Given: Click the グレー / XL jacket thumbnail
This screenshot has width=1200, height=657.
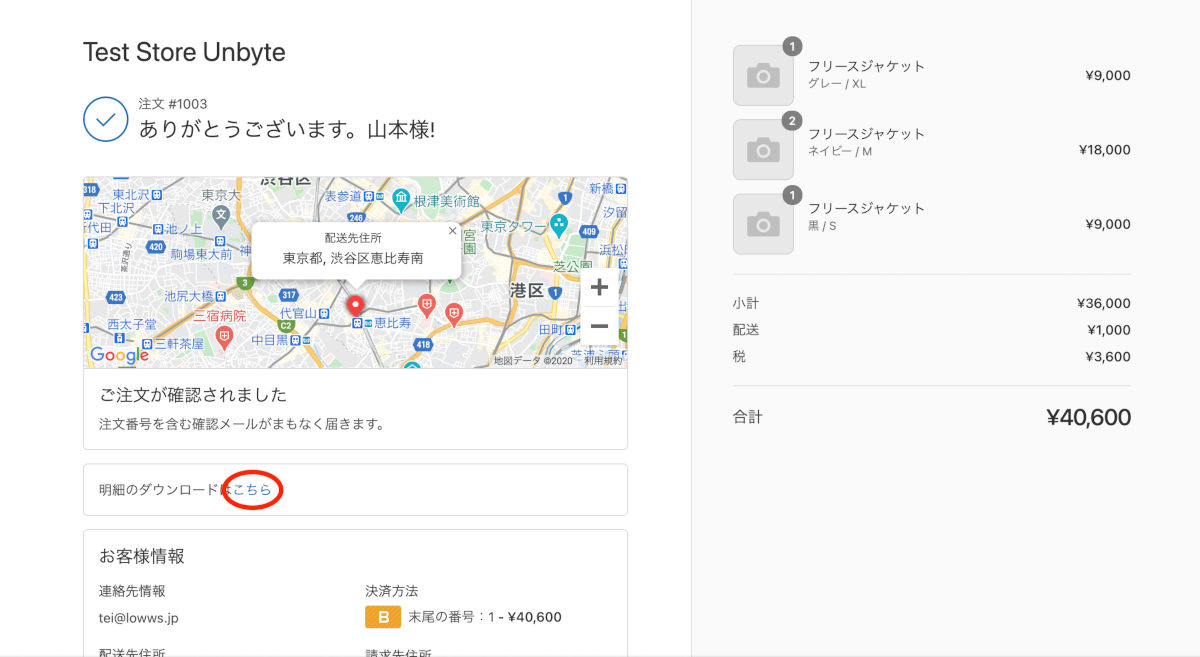Looking at the screenshot, I should [763, 76].
